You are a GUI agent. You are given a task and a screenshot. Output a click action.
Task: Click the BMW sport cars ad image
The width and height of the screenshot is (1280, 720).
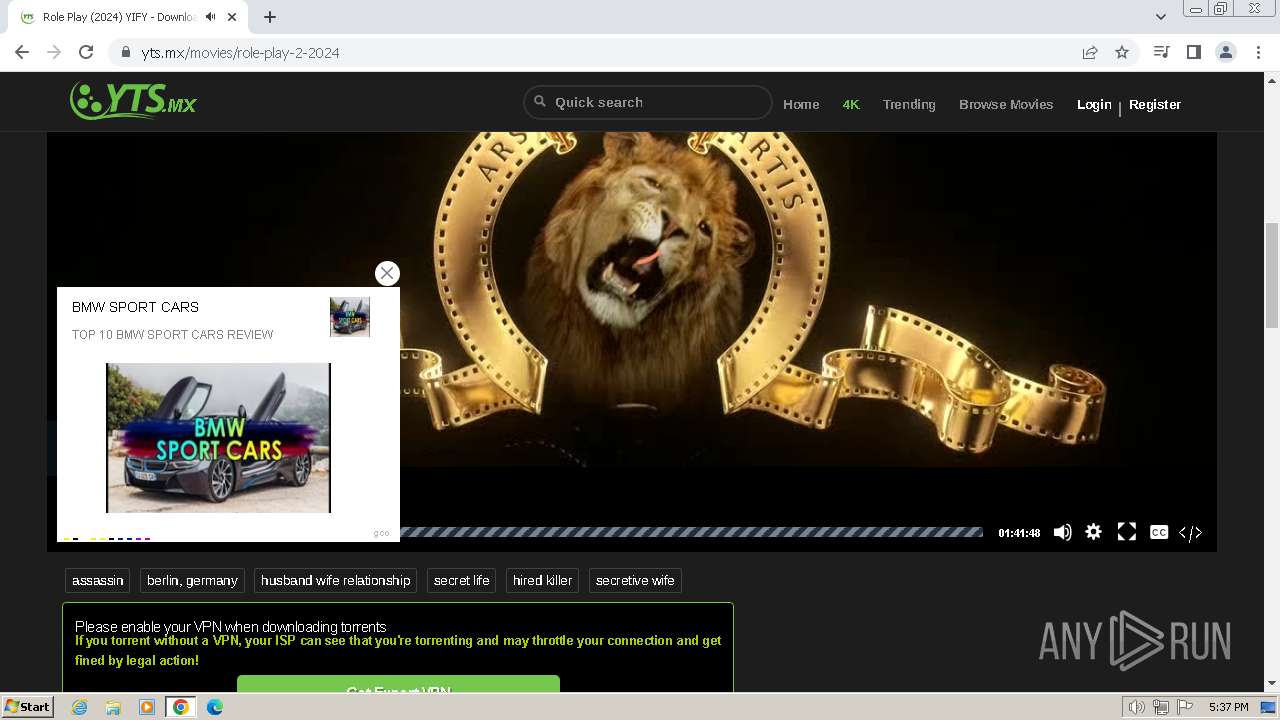point(218,438)
